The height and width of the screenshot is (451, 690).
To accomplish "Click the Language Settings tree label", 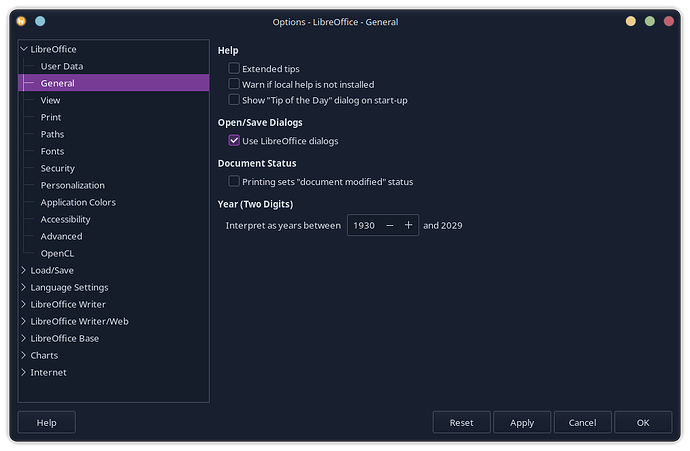I will [69, 287].
